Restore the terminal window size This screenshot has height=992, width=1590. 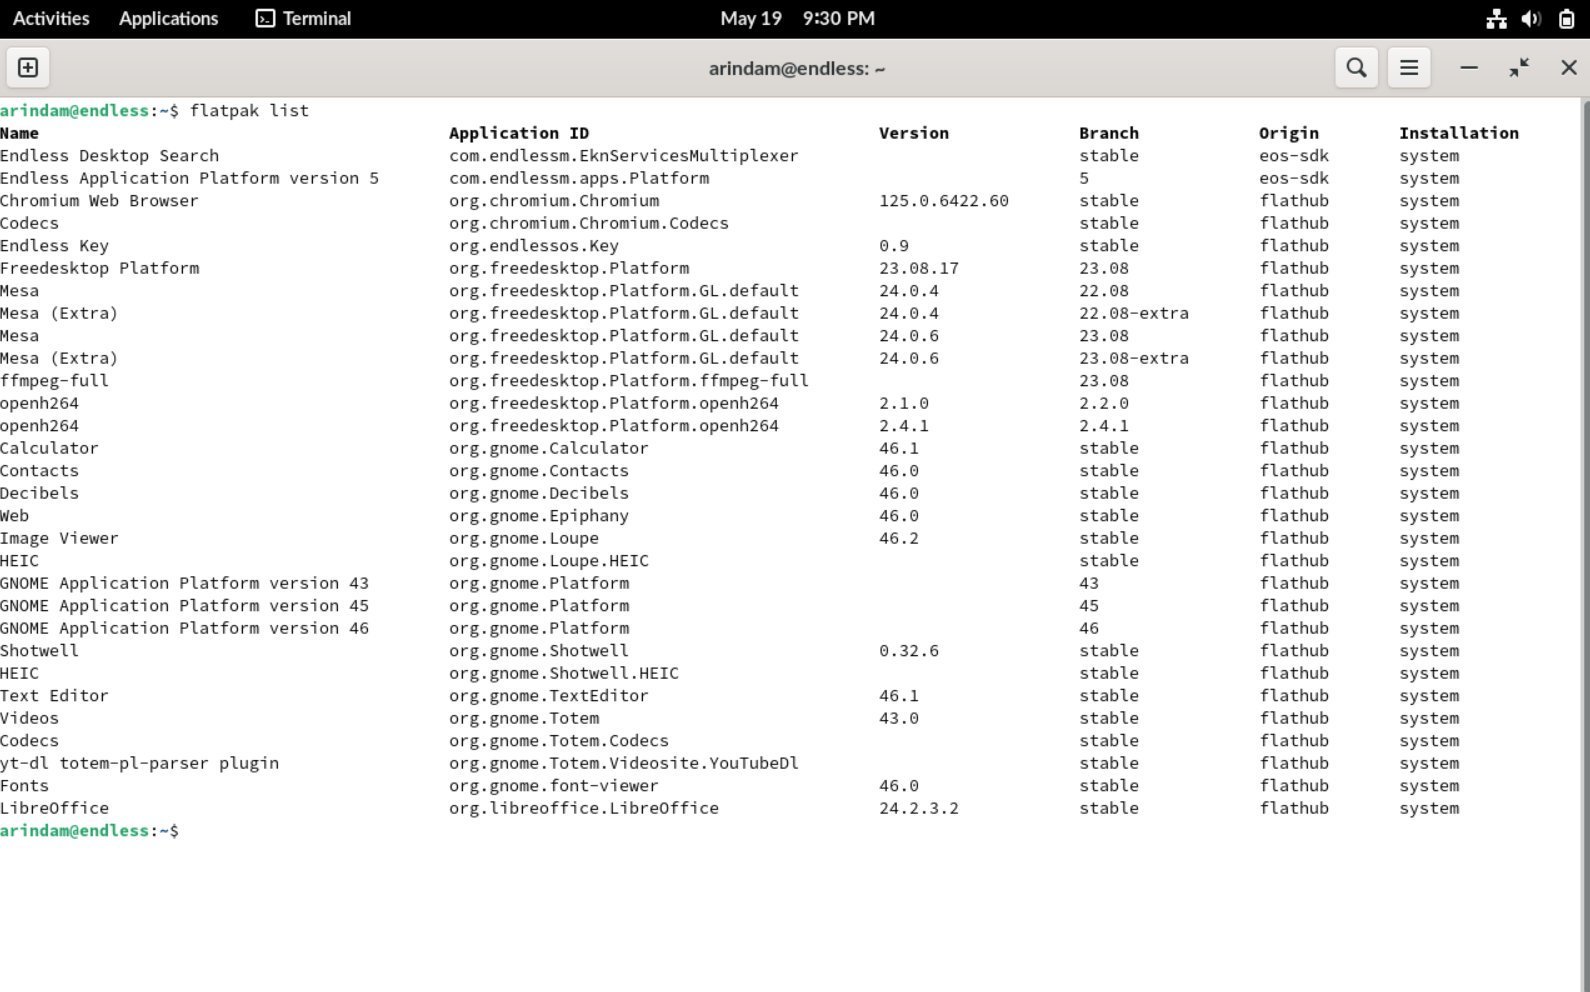point(1518,68)
